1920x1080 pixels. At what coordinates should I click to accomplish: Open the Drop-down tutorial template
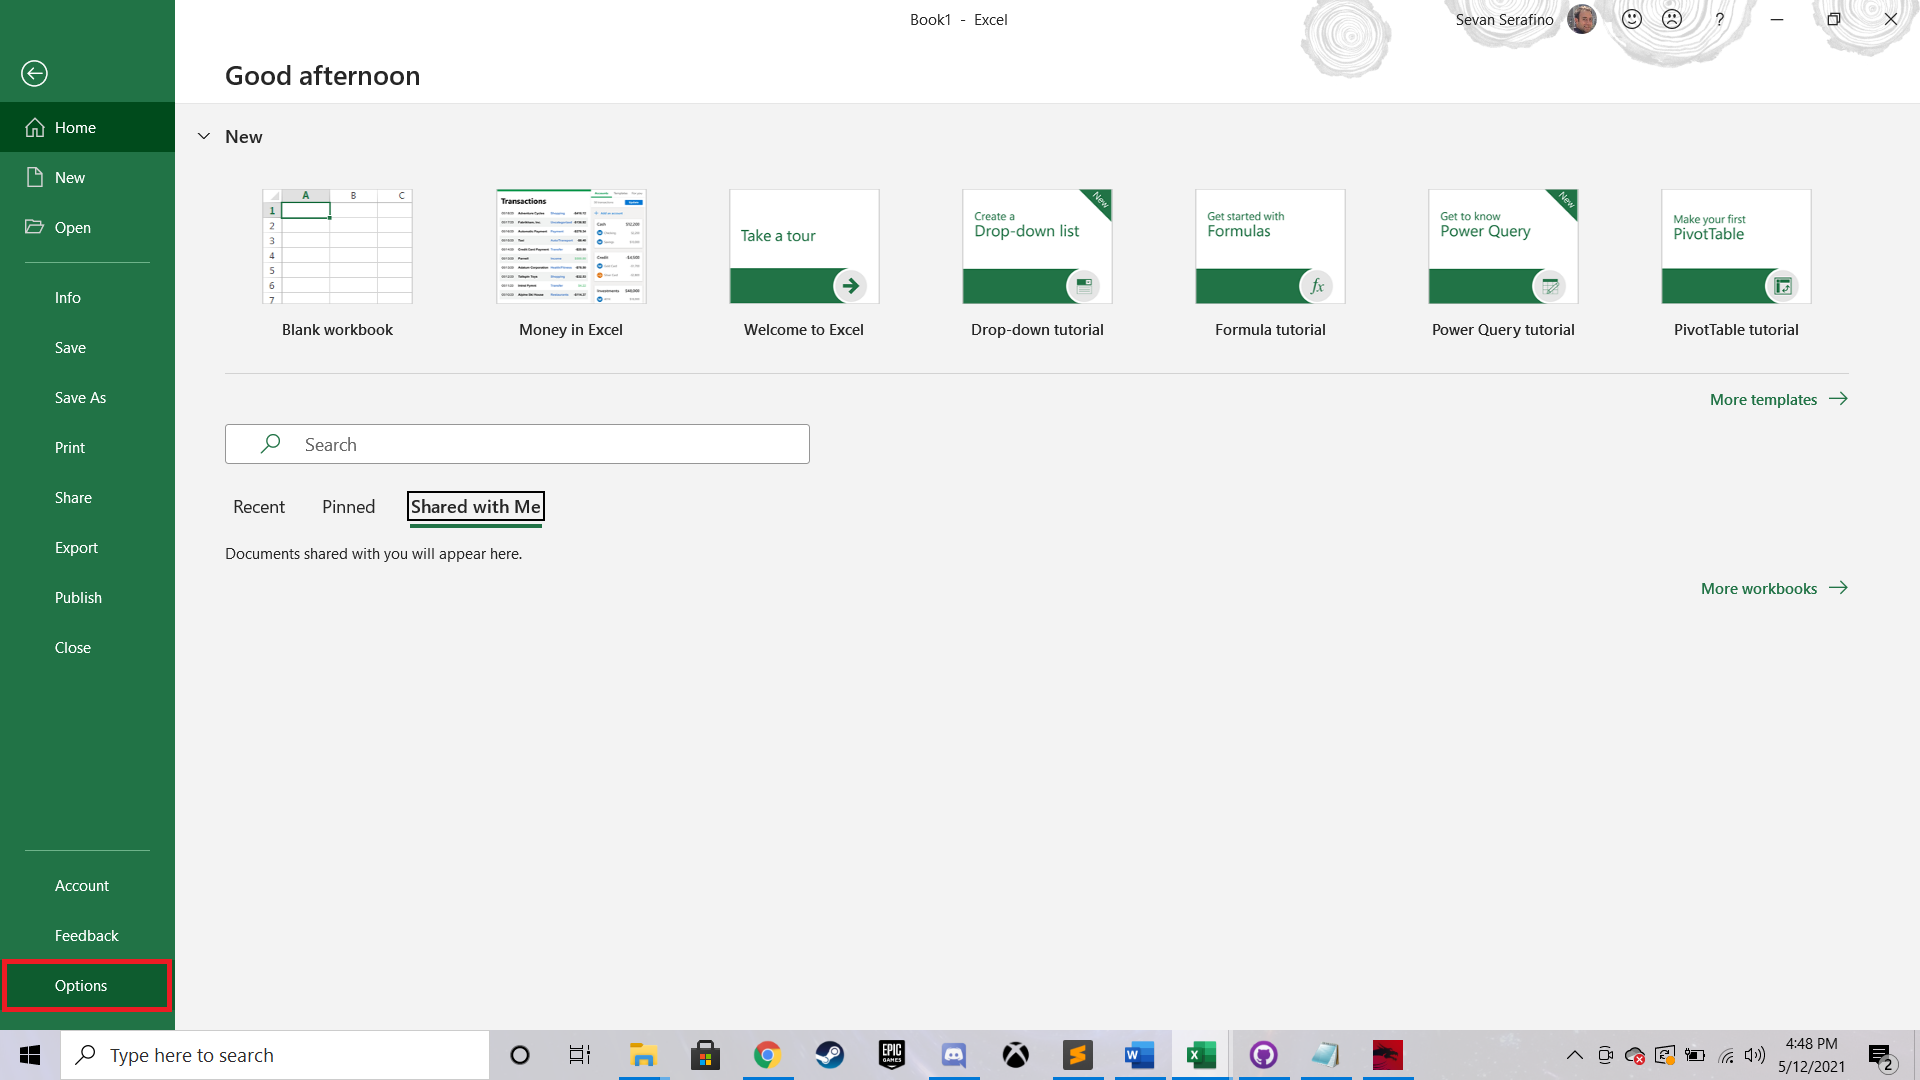1037,264
